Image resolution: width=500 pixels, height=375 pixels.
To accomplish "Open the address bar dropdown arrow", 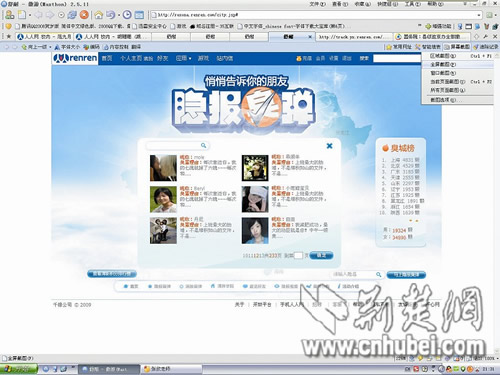I will [479, 15].
